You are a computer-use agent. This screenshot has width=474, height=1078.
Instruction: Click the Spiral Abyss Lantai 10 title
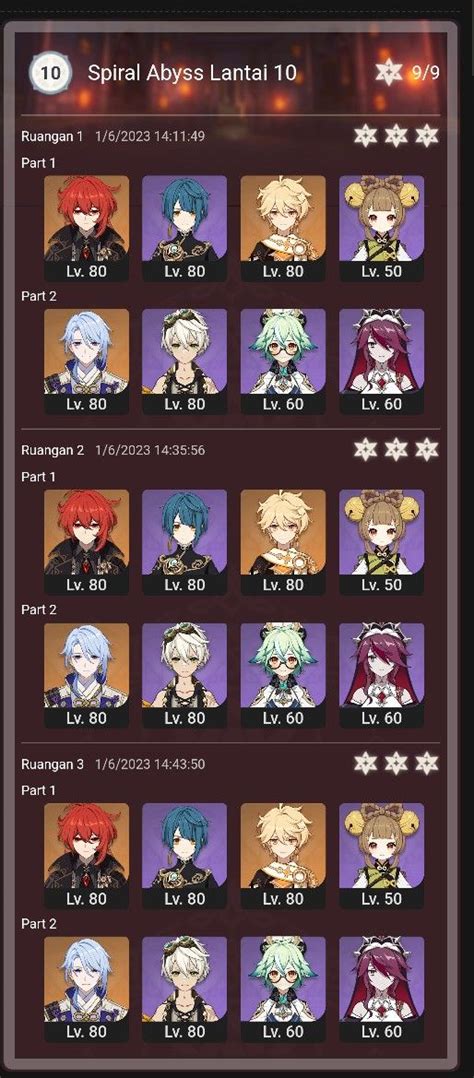point(192,73)
